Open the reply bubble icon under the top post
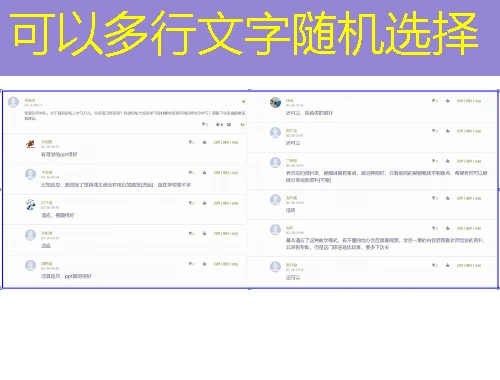The height and width of the screenshot is (380, 500). click(x=229, y=124)
